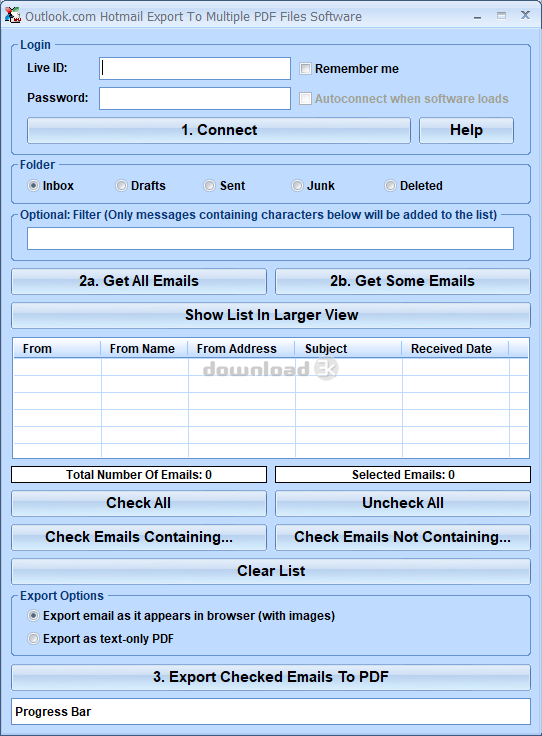Enable the Remember me checkbox
542x736 pixels.
pos(305,69)
